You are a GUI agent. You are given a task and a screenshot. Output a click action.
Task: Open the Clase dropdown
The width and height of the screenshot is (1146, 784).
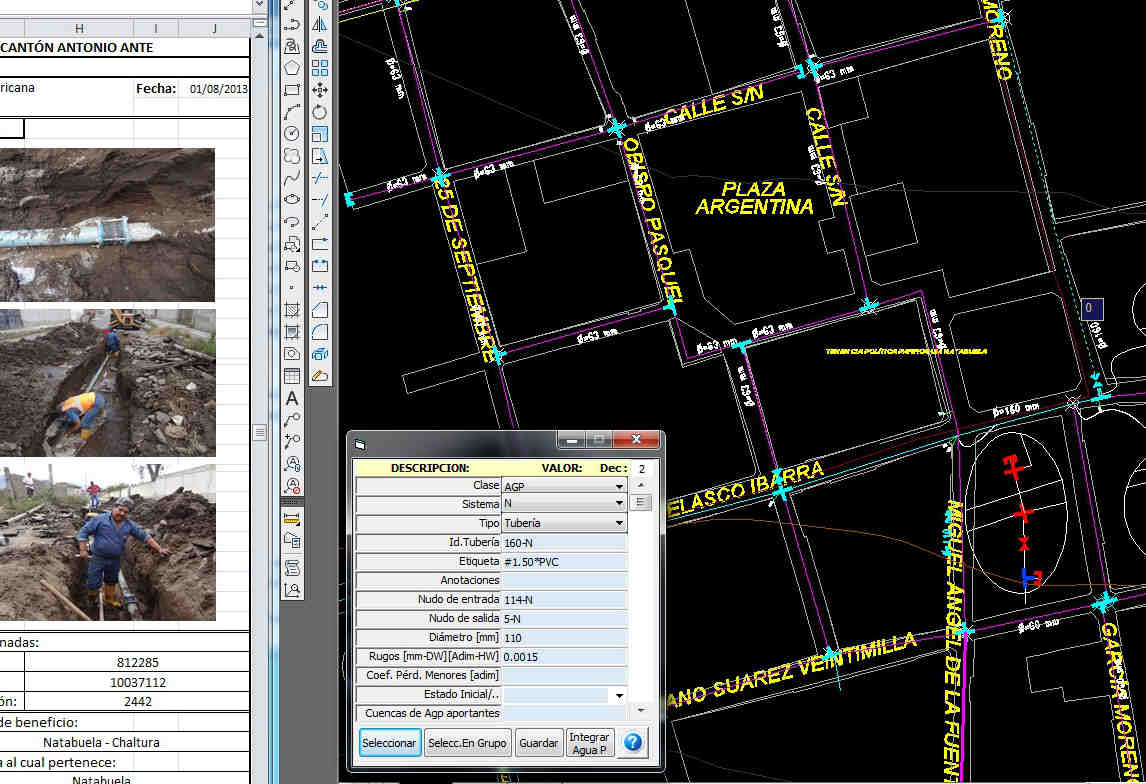pyautogui.click(x=620, y=485)
